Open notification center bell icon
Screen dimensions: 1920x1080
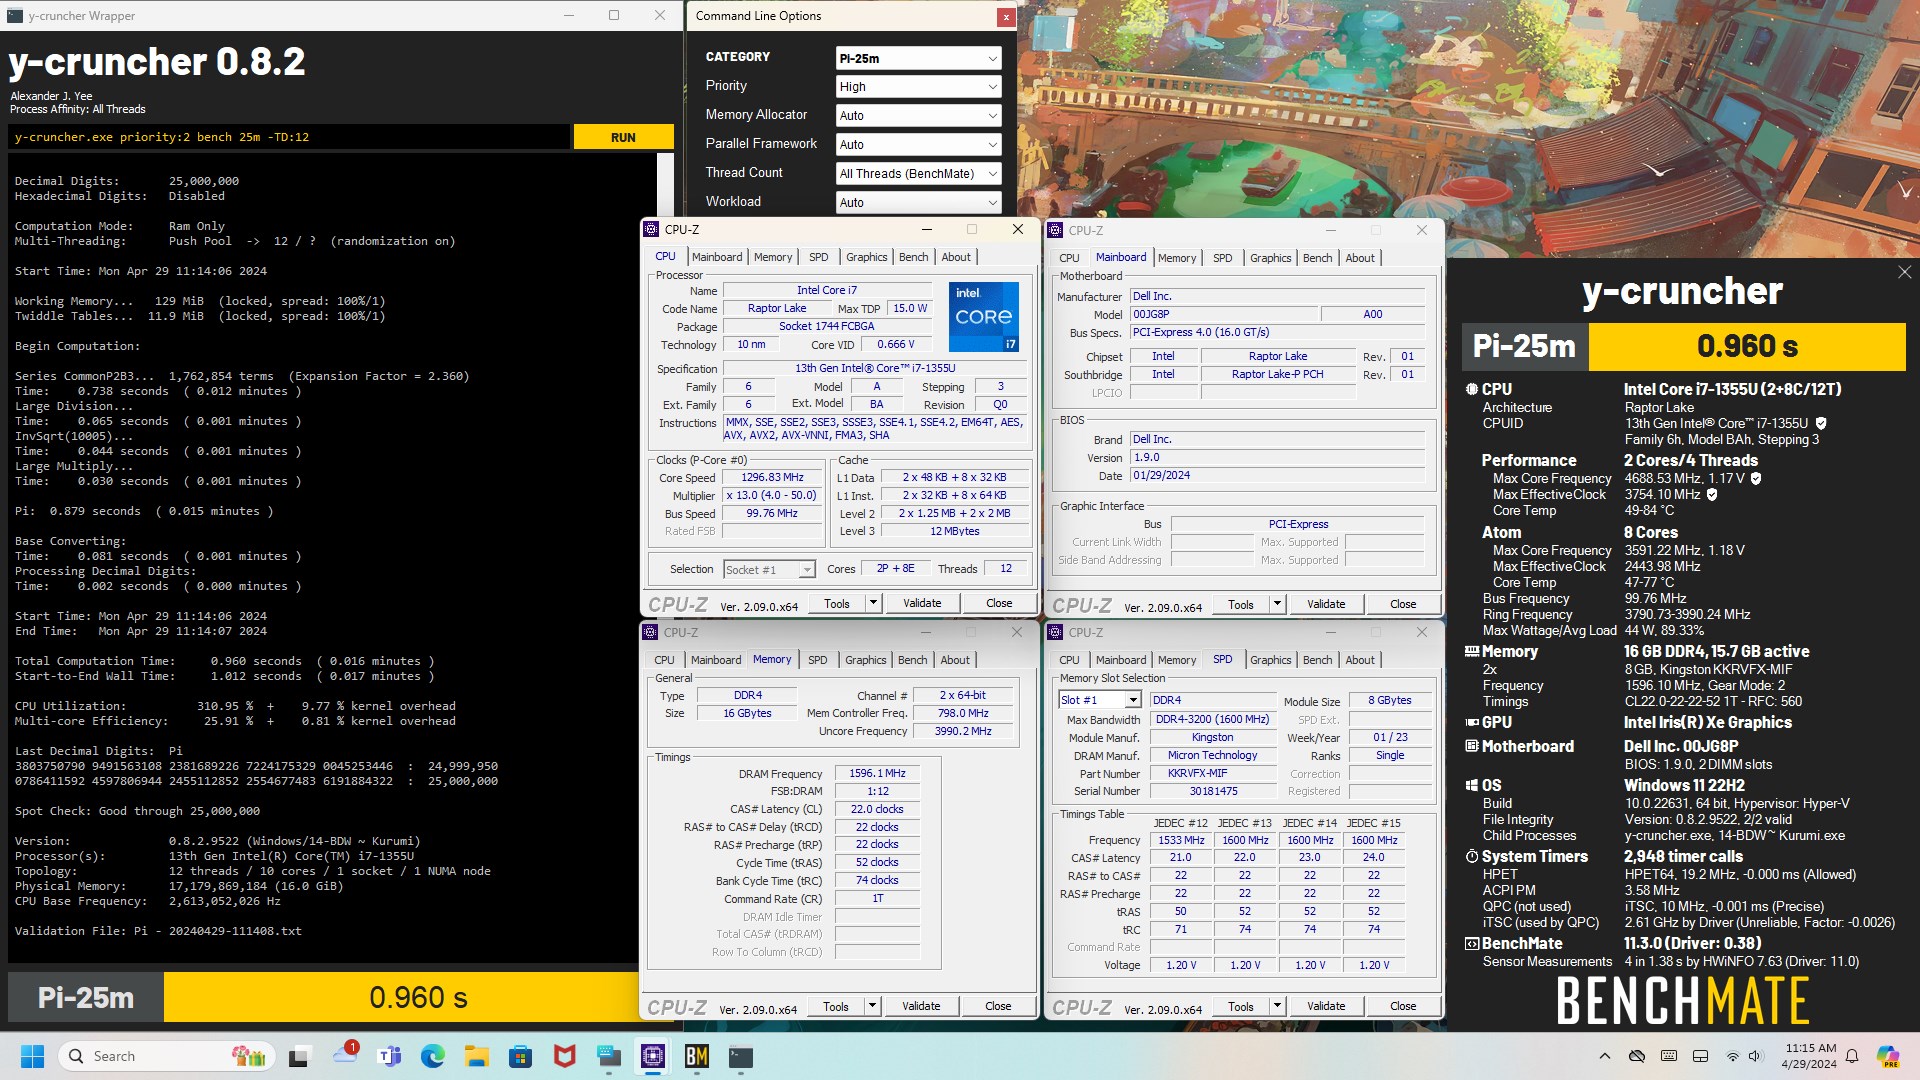point(1852,1056)
